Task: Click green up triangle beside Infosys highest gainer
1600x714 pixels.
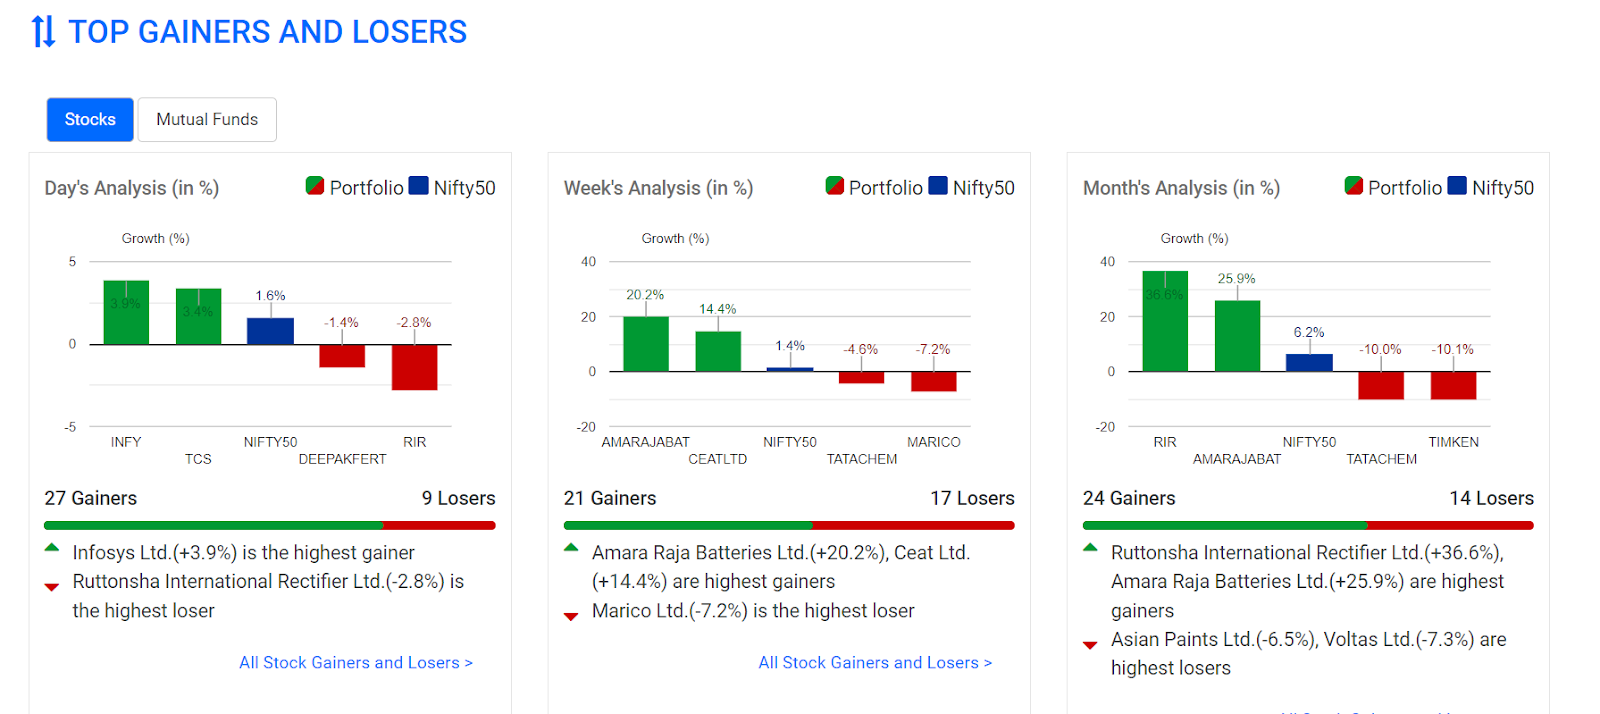Action: click(52, 548)
